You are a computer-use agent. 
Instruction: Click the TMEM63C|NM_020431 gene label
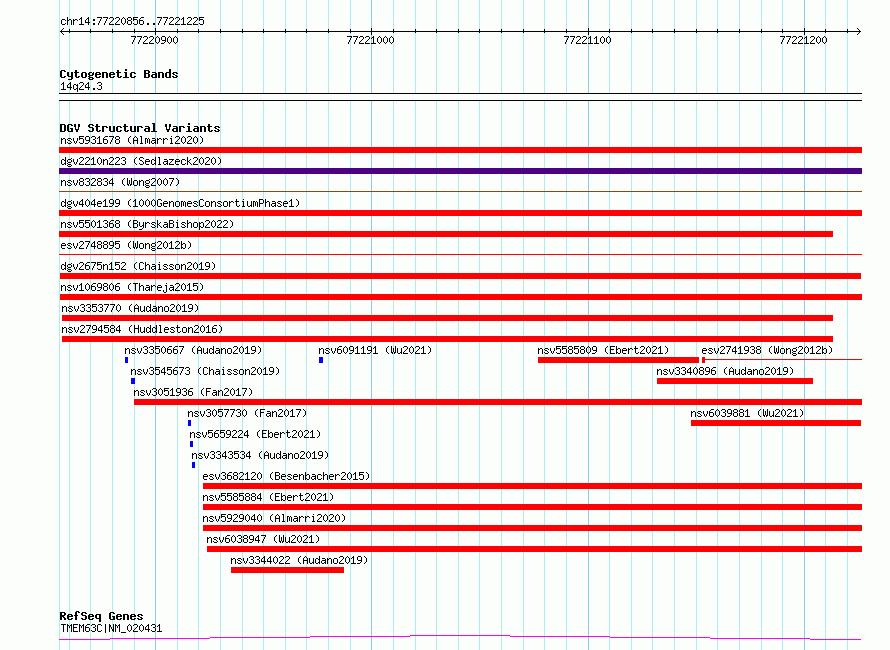(111, 628)
